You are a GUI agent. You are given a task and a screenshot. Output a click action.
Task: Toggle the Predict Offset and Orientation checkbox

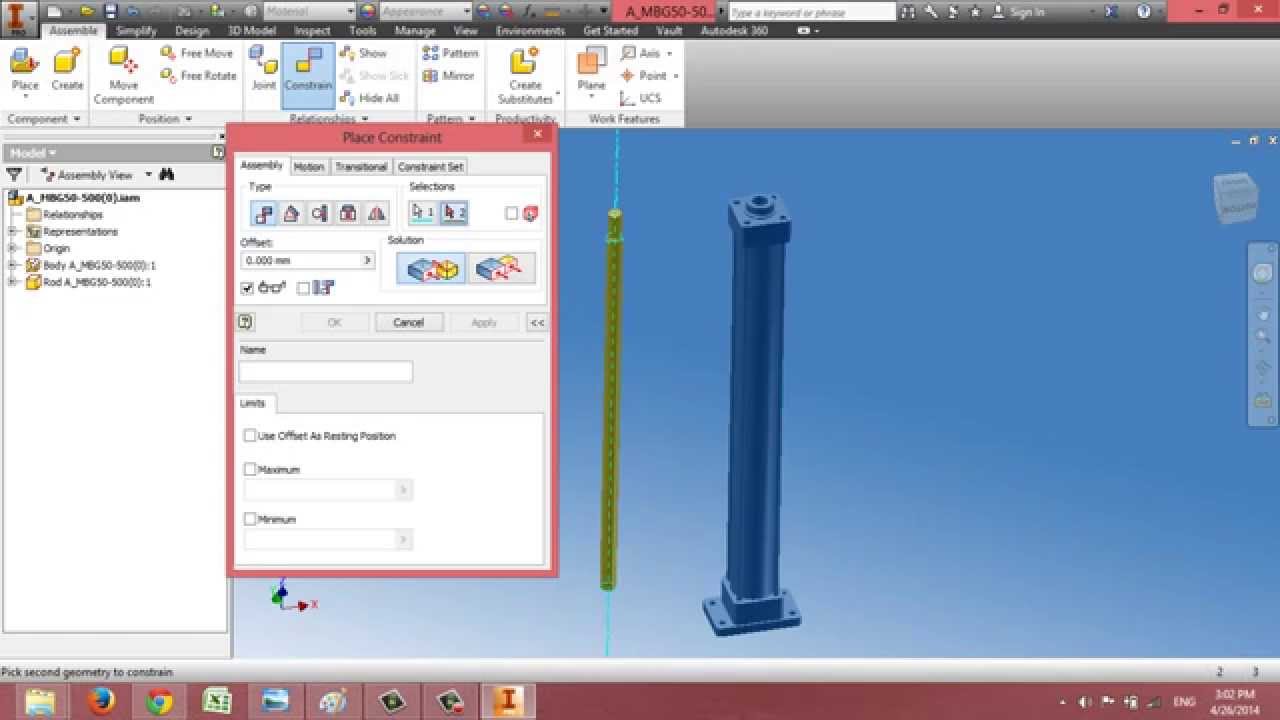(x=303, y=288)
